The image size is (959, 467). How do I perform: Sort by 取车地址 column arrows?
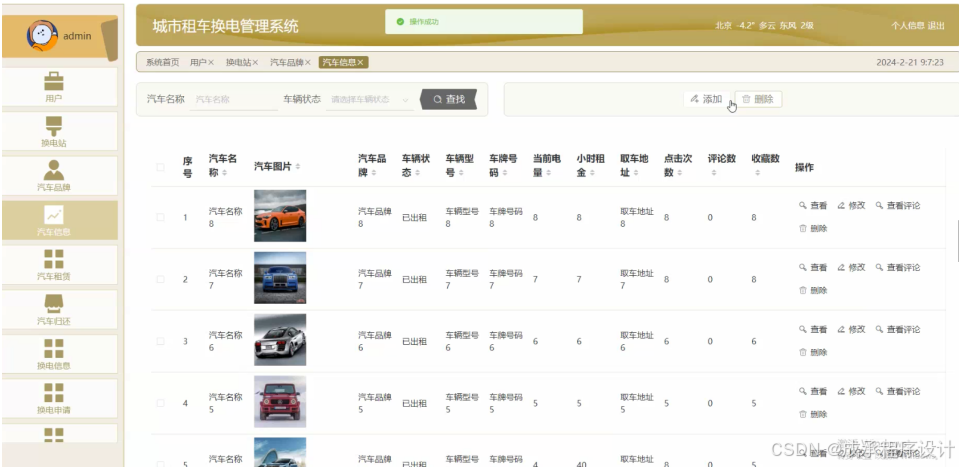[x=636, y=174]
